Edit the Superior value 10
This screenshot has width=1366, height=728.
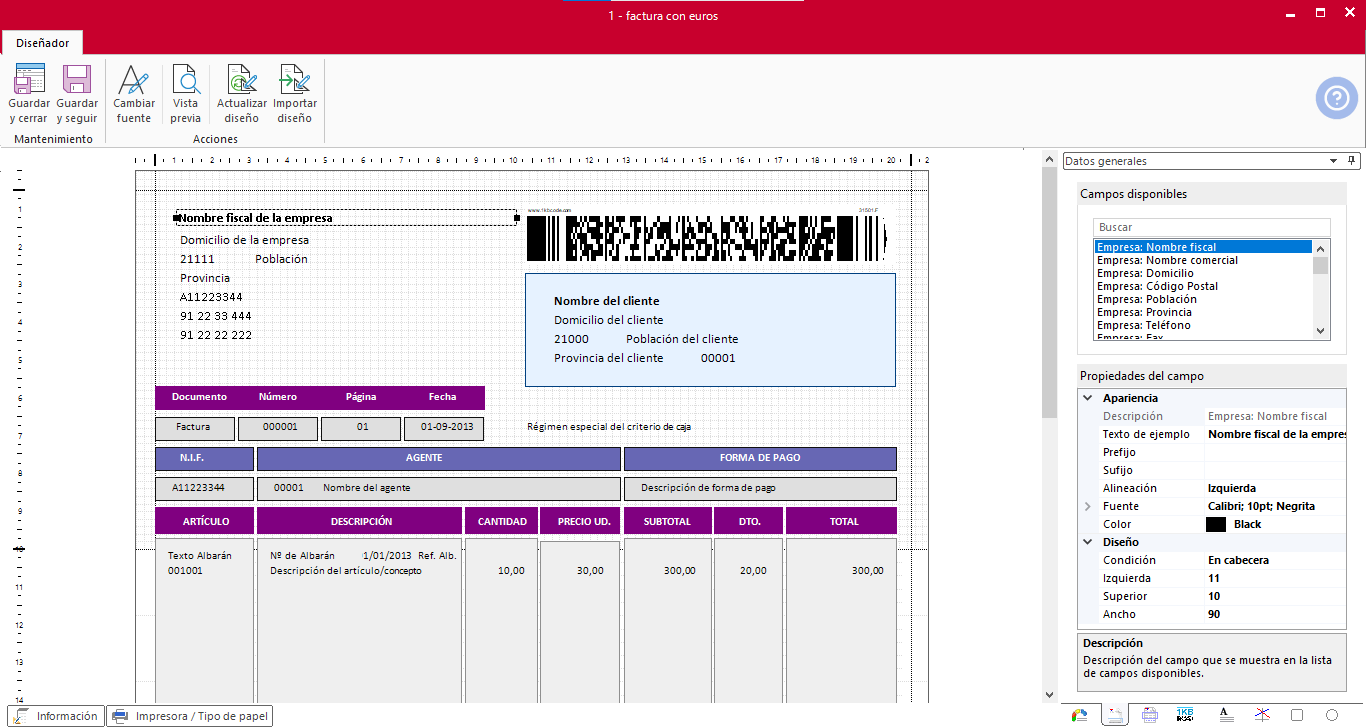(1275, 596)
